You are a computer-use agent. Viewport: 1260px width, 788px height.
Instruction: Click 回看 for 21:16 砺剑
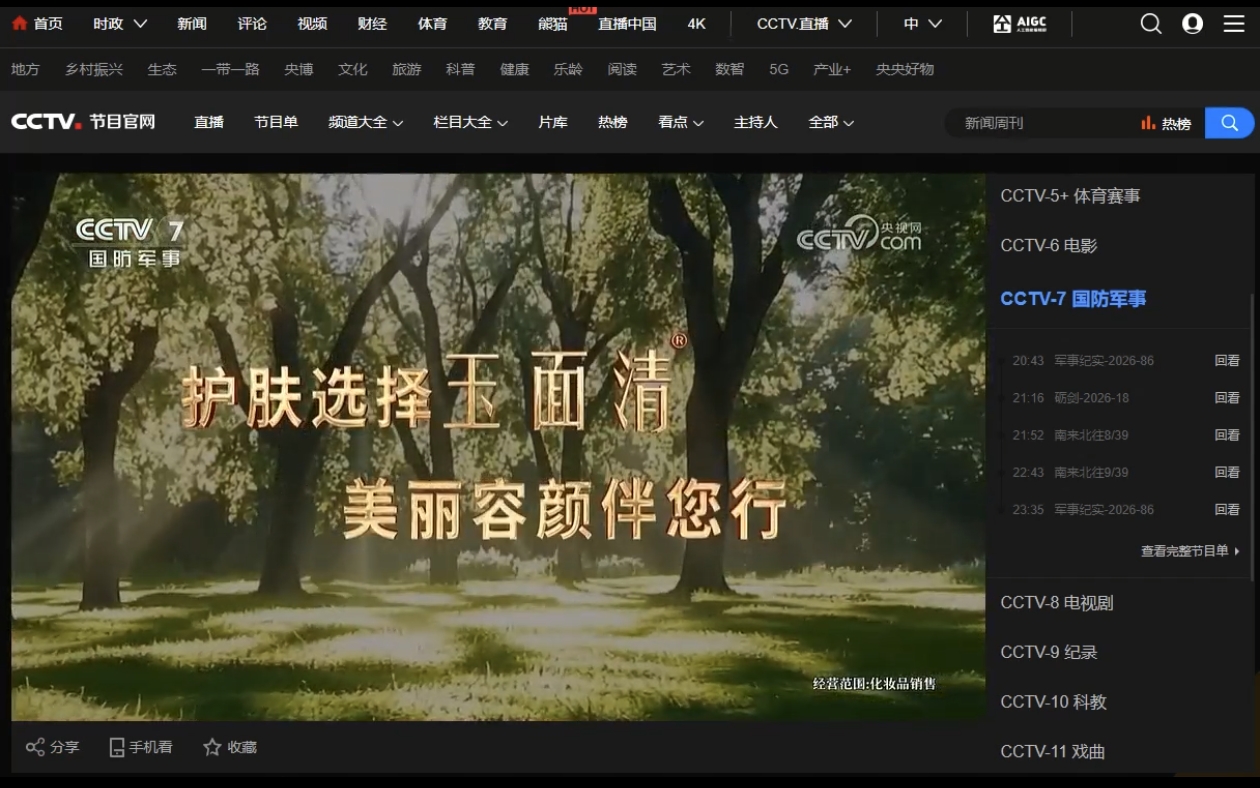pos(1227,398)
